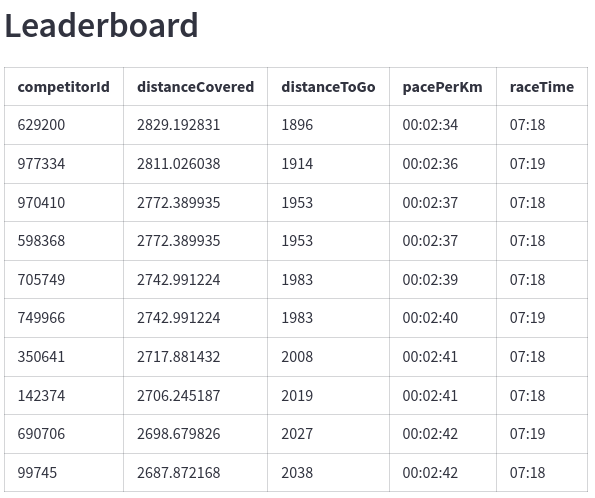Image resolution: width=595 pixels, height=498 pixels.
Task: Select the competitorId column header
Action: tap(64, 87)
